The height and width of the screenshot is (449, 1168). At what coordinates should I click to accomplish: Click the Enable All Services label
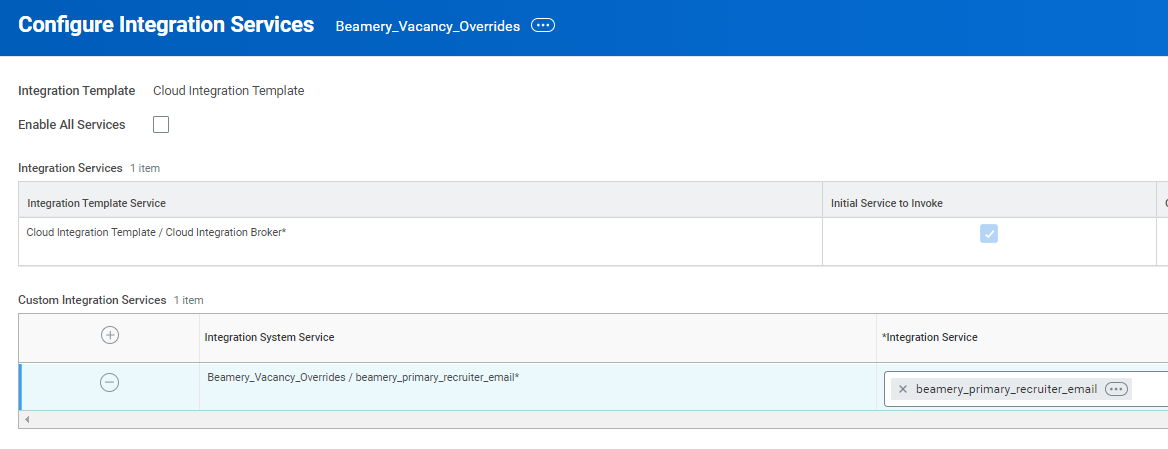[72, 124]
